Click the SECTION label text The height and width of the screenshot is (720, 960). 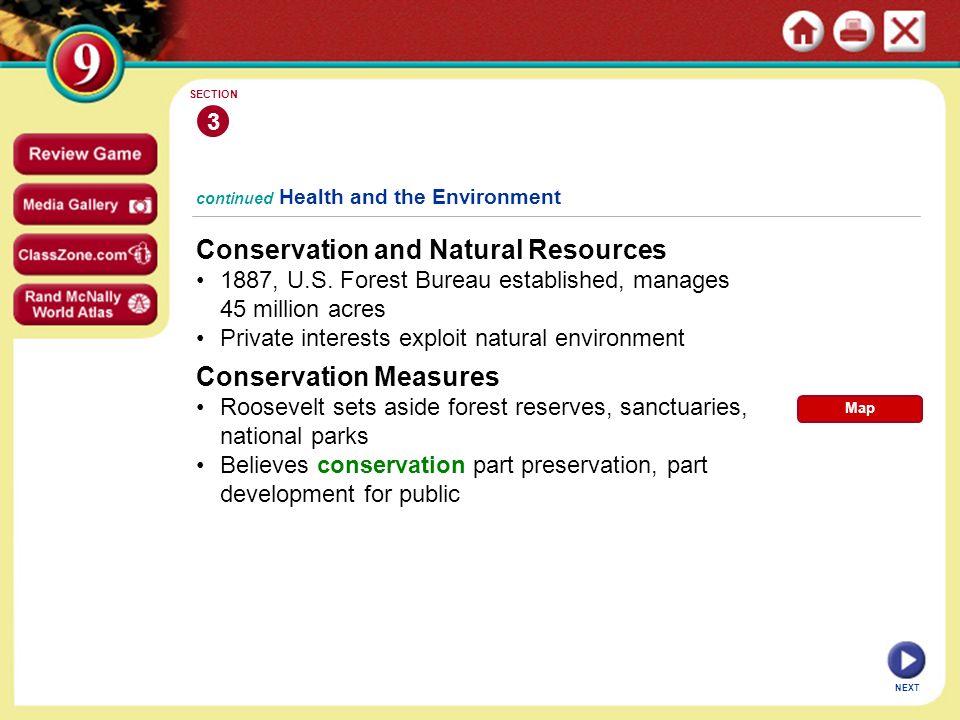pos(214,94)
